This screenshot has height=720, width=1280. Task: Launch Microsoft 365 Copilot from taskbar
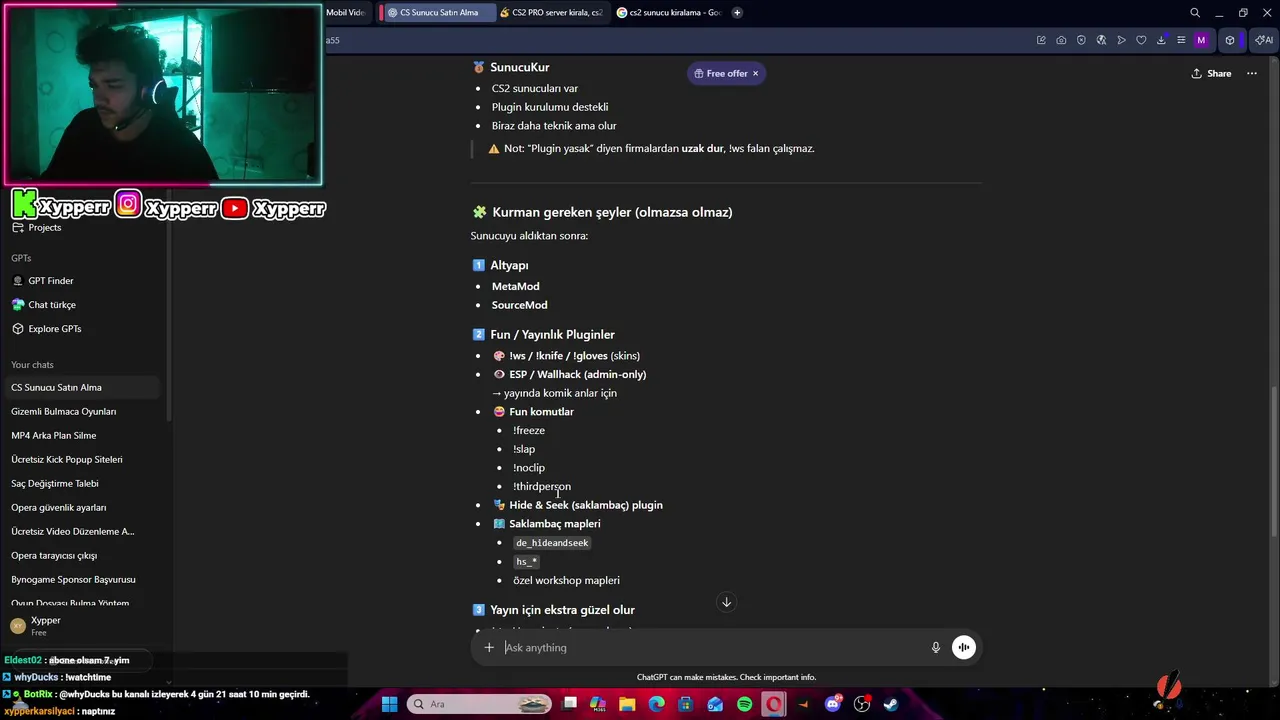pyautogui.click(x=598, y=704)
